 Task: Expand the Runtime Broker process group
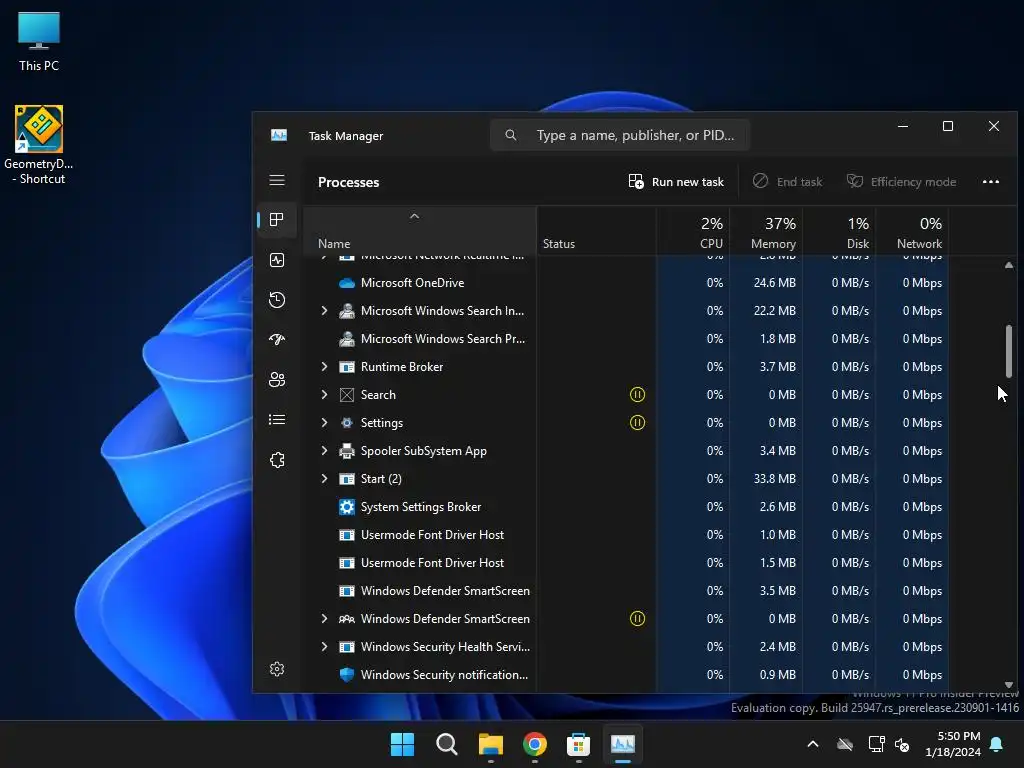coord(324,366)
